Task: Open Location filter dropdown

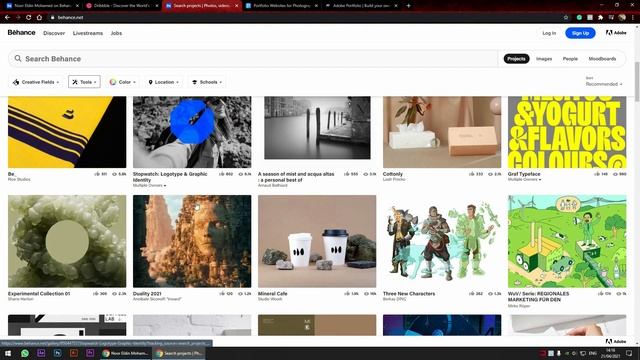Action: [x=164, y=82]
